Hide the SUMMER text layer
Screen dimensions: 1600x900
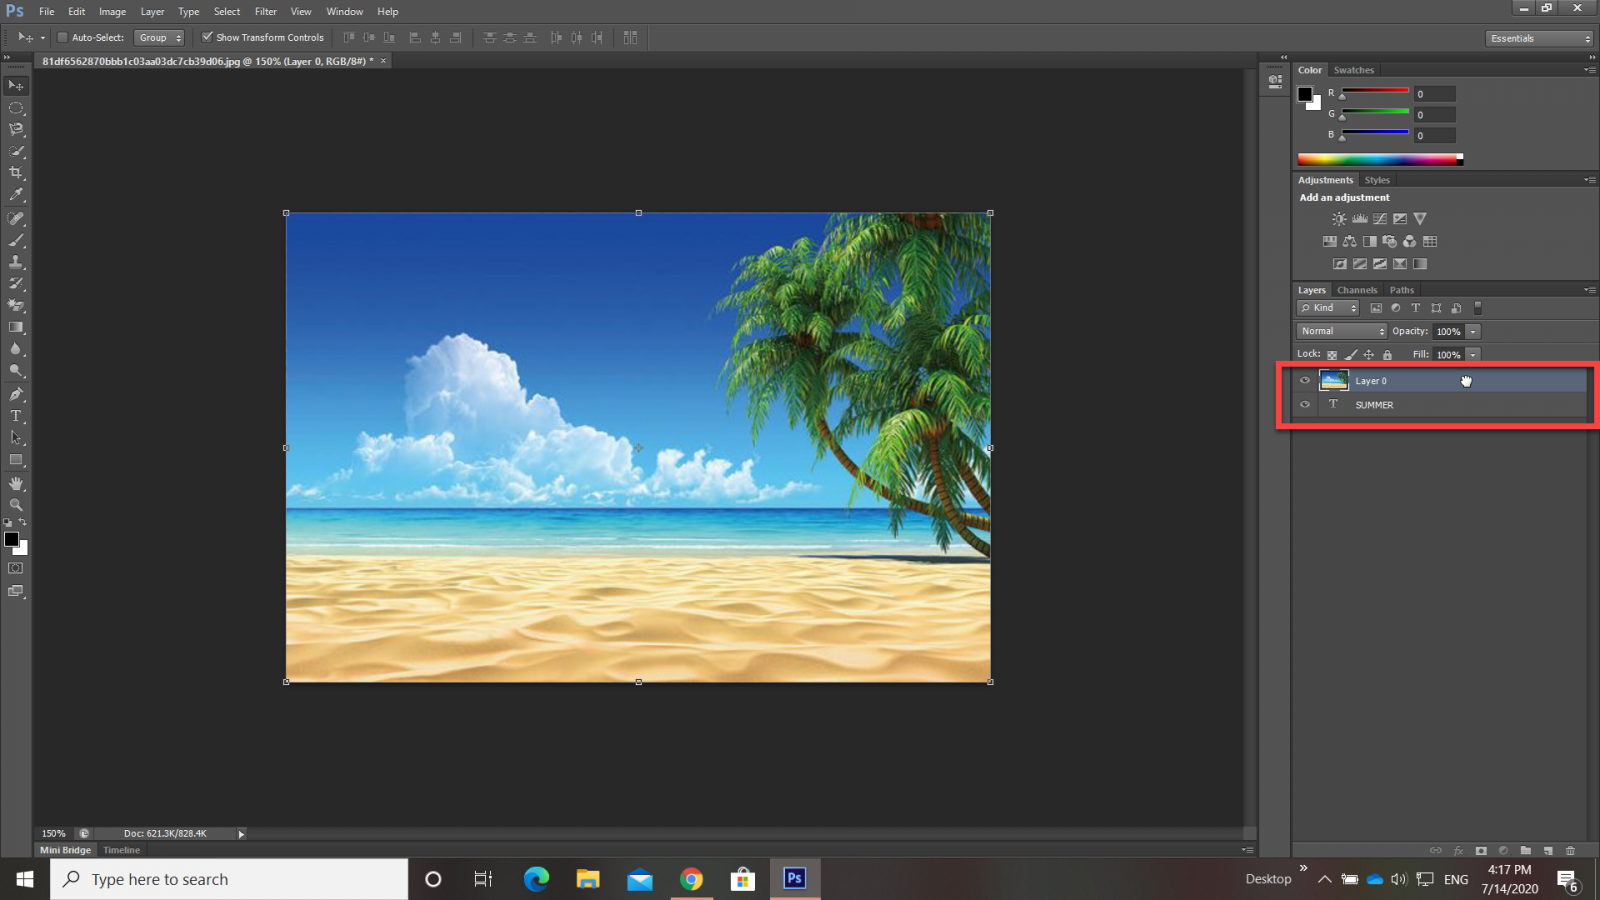tap(1305, 405)
